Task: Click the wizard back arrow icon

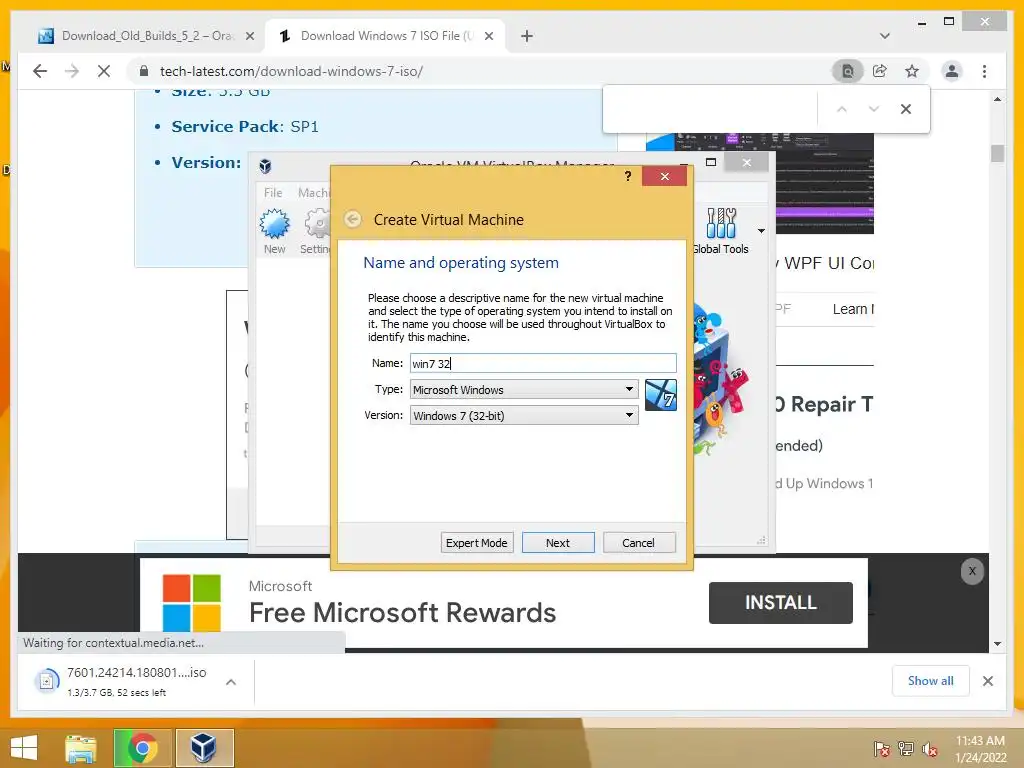Action: [x=353, y=219]
